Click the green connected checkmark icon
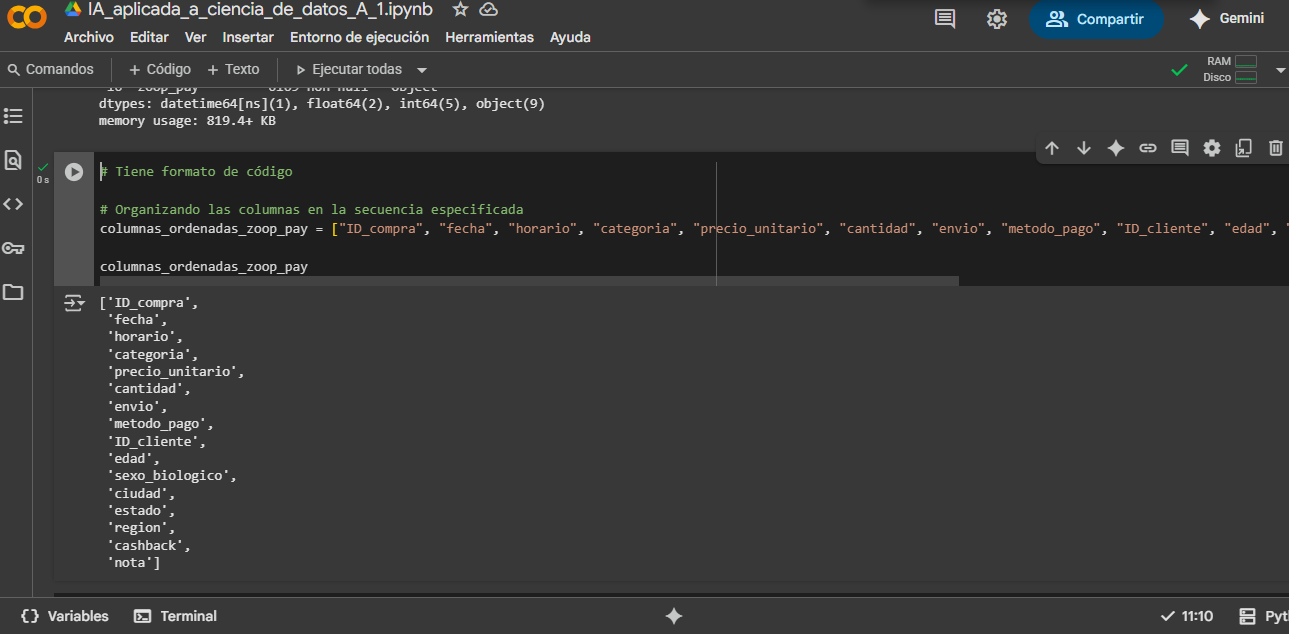This screenshot has height=634, width=1289. [x=1180, y=70]
